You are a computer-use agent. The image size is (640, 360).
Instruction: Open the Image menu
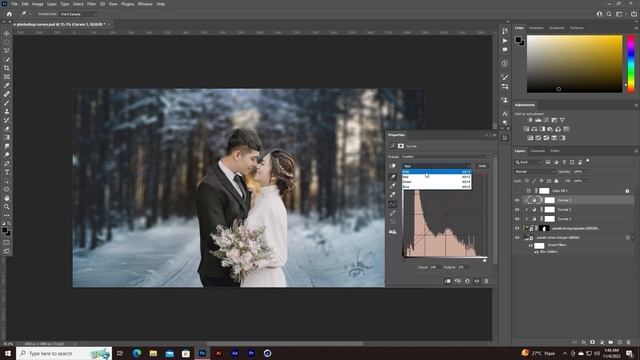tap(38, 4)
